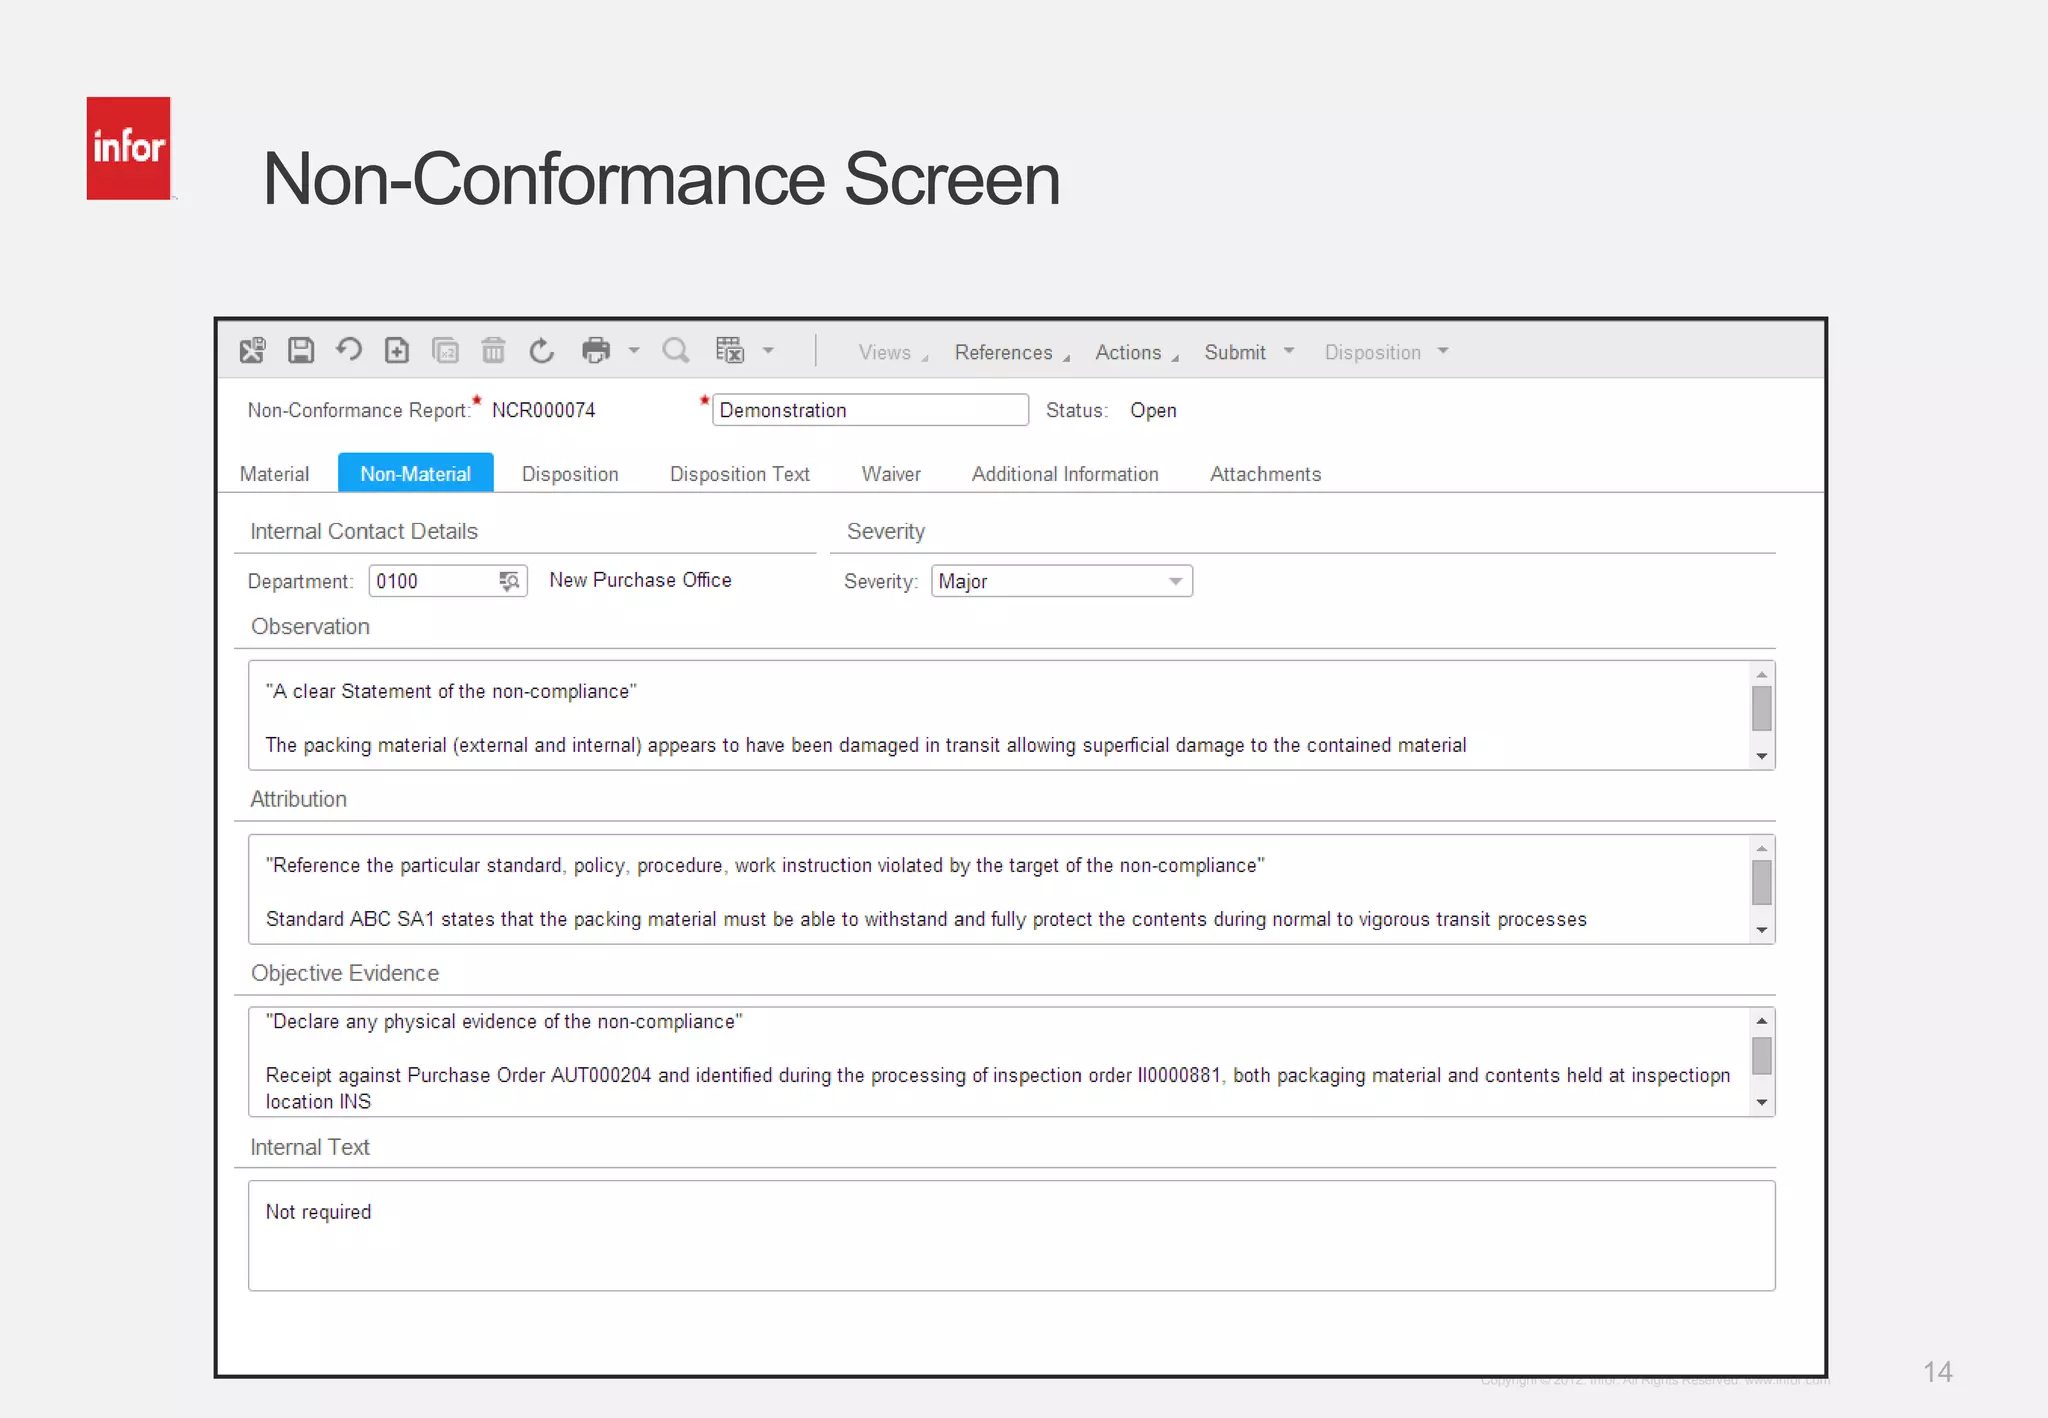
Task: Click the Save and Exit icon
Action: (252, 351)
